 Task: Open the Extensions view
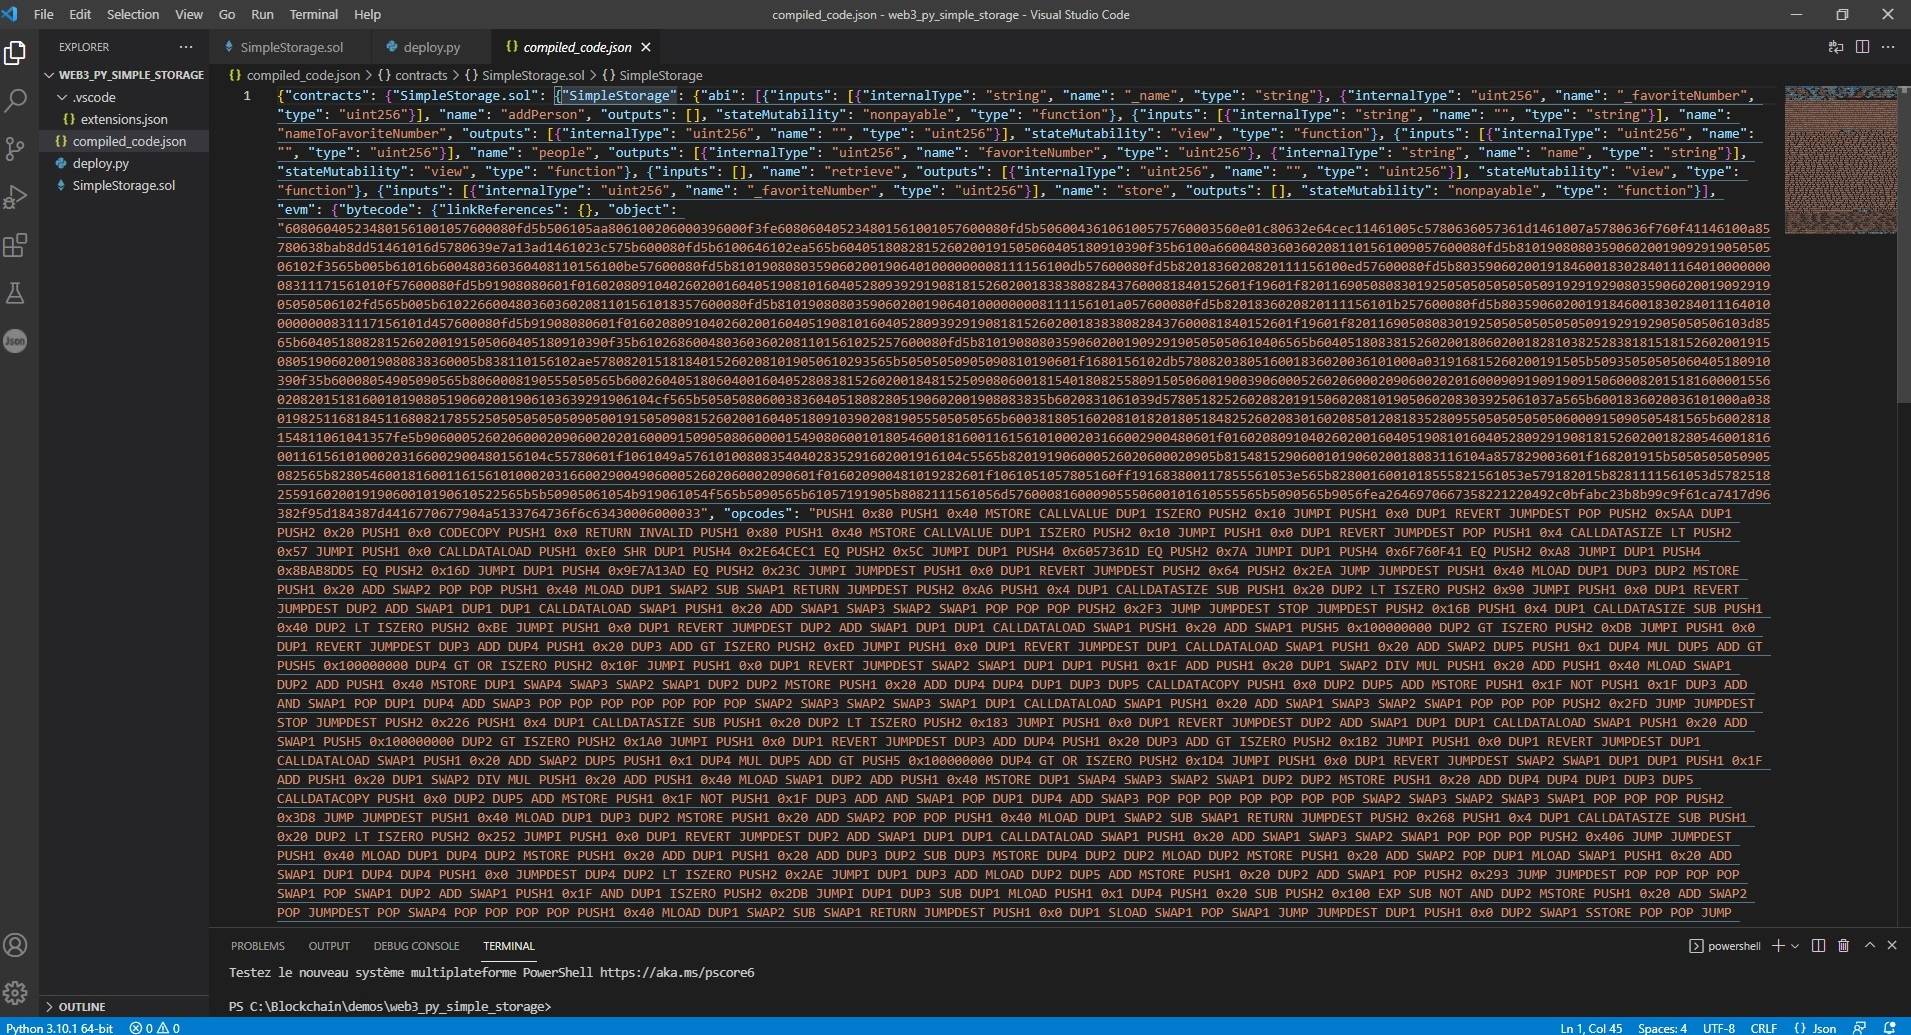15,245
